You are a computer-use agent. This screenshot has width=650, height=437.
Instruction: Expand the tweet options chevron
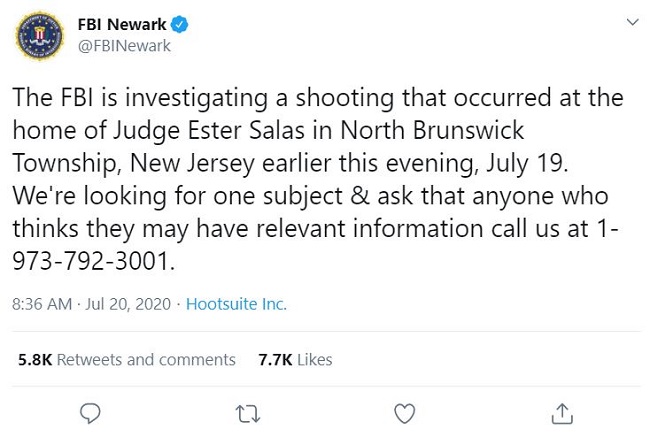coord(632,22)
